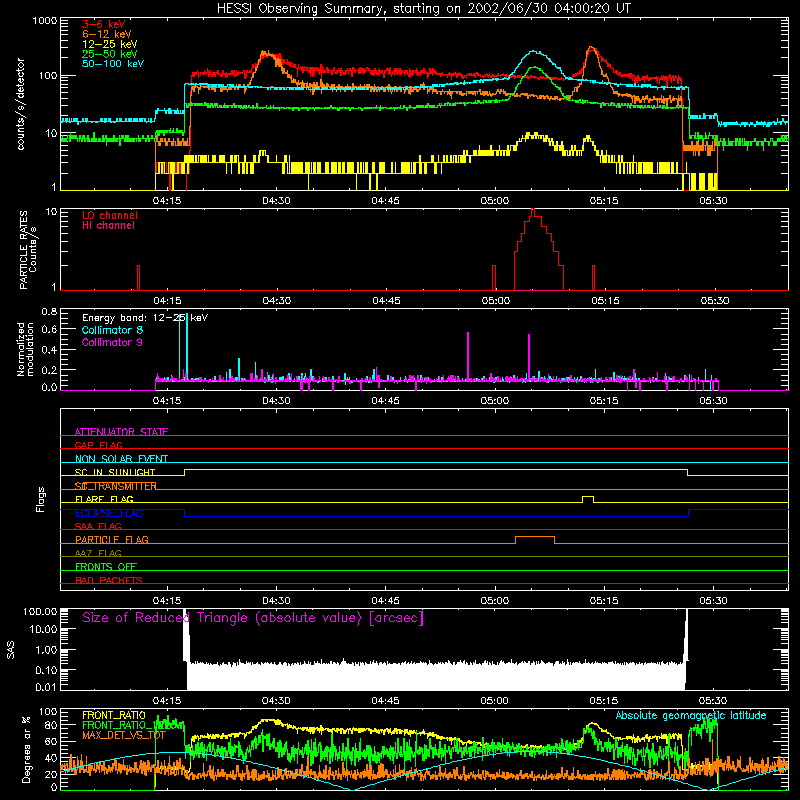This screenshot has height=800, width=800.
Task: Click the Degrees or % axis label
Action: tap(26, 749)
